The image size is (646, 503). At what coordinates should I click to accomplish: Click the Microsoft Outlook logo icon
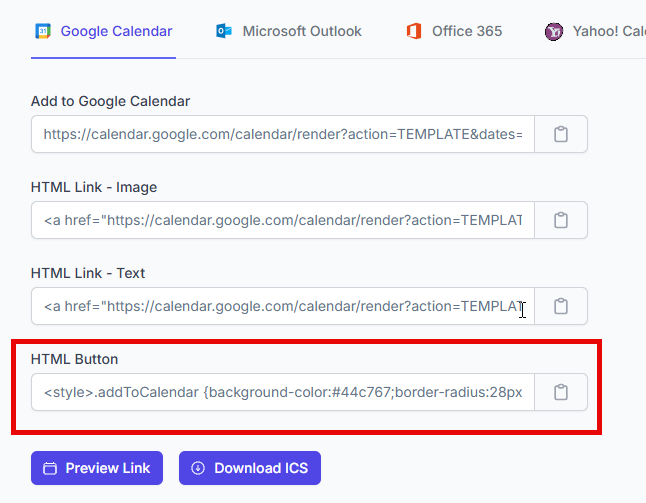224,31
